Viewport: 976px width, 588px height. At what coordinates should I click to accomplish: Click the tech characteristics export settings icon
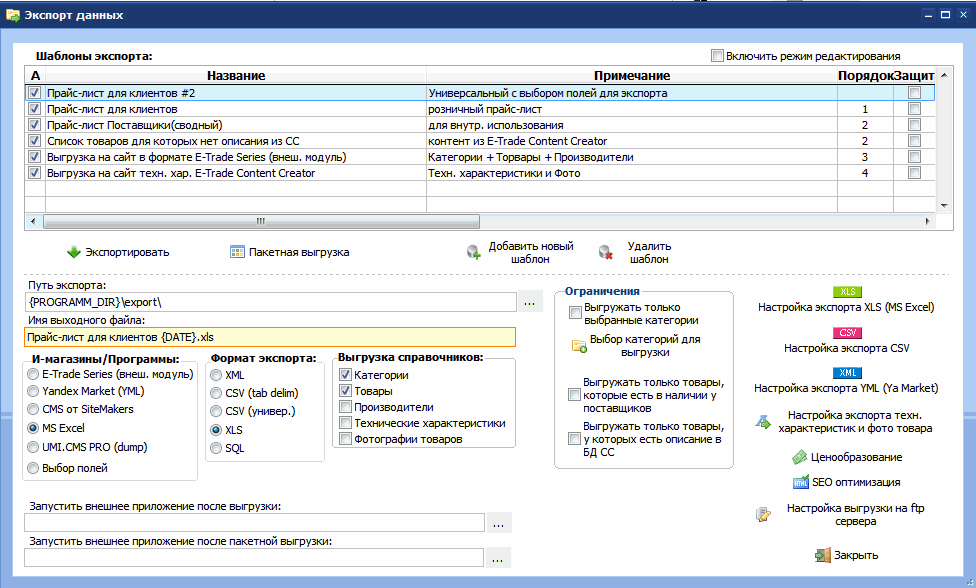click(x=763, y=422)
